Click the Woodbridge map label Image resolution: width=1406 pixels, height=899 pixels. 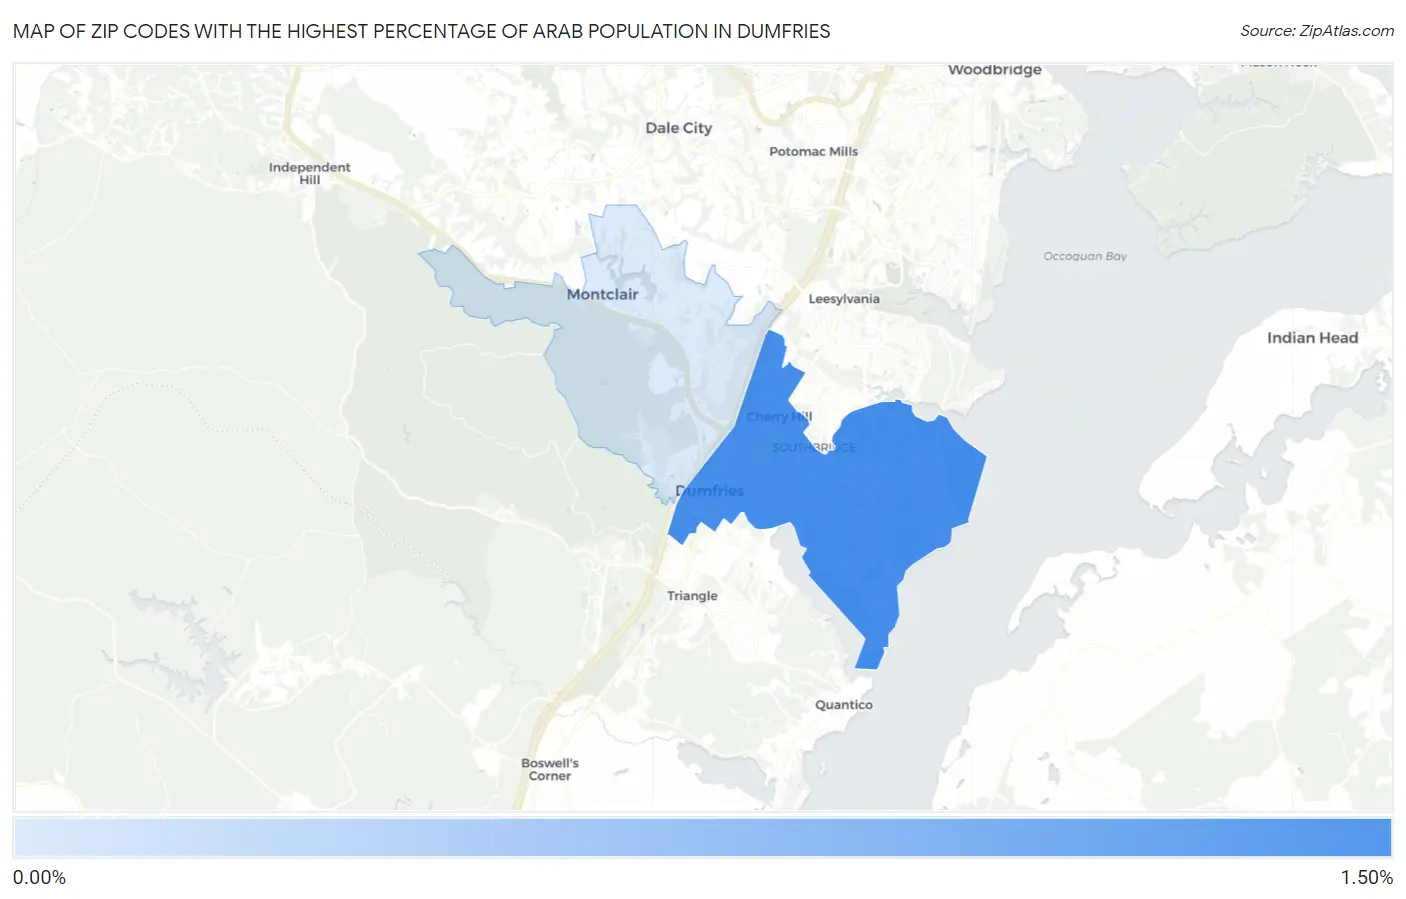pos(995,70)
